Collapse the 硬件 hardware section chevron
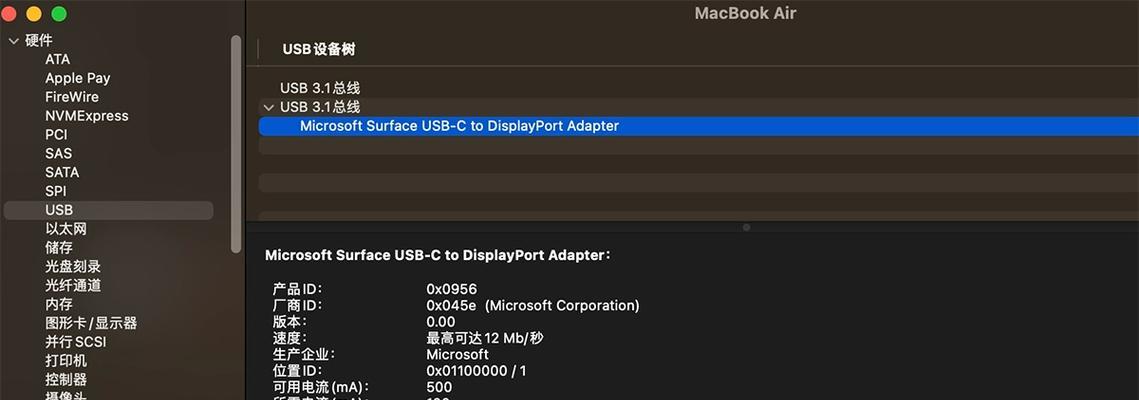Screen dimensions: 1139x400 click(13, 41)
